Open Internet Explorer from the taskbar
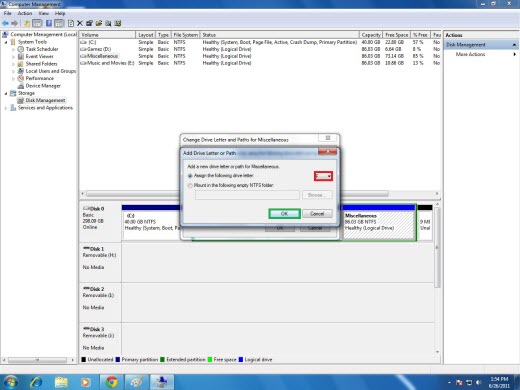Screen dimensions: 520x390 point(36,382)
